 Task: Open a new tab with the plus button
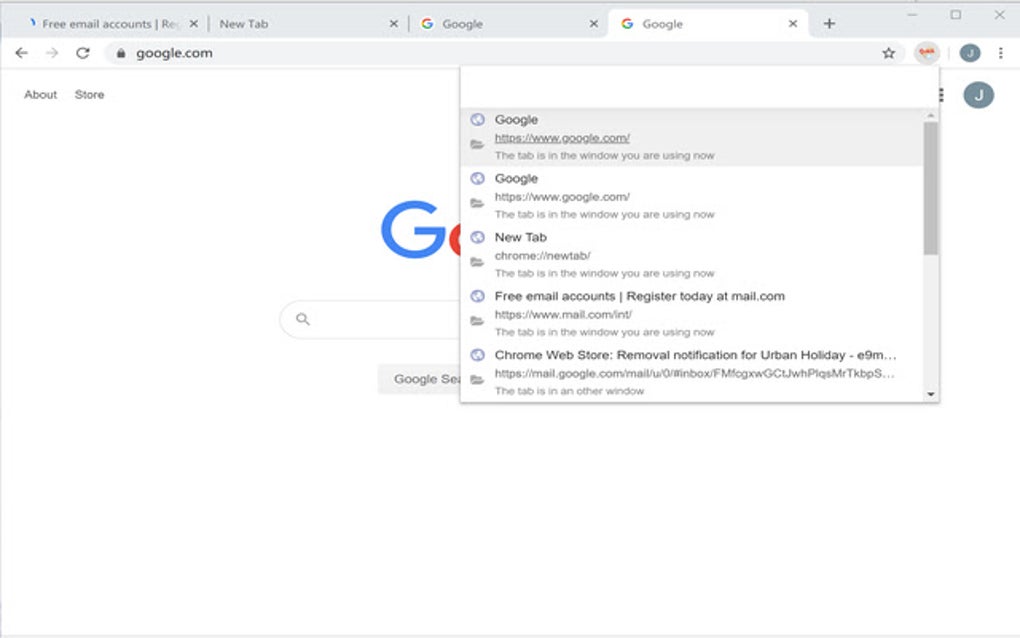coord(829,22)
